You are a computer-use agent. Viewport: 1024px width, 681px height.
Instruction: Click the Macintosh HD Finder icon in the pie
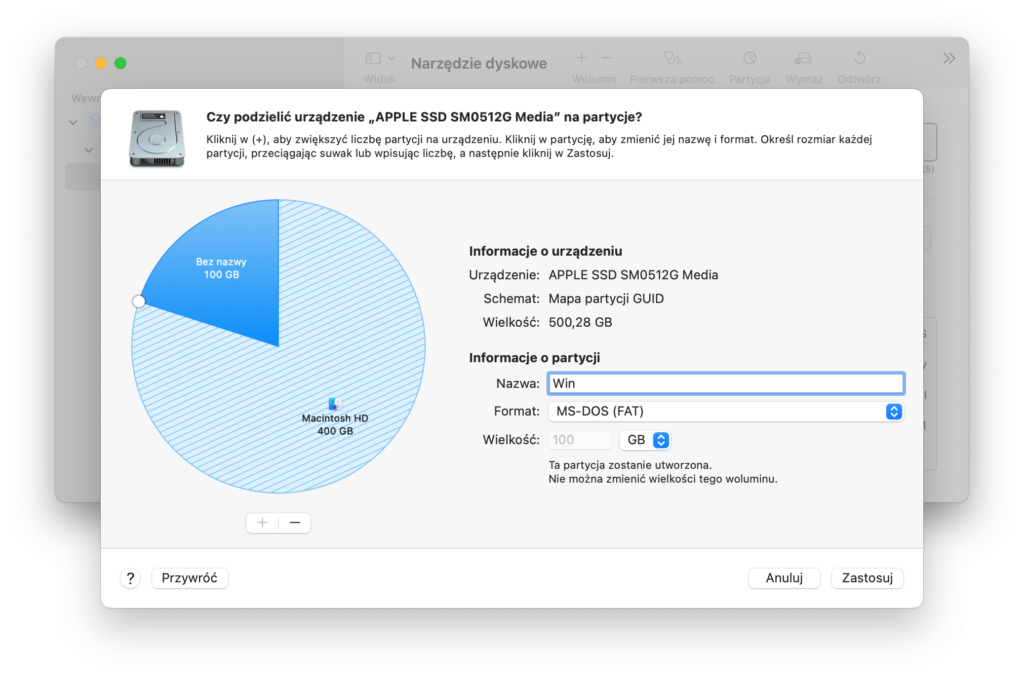tap(334, 404)
